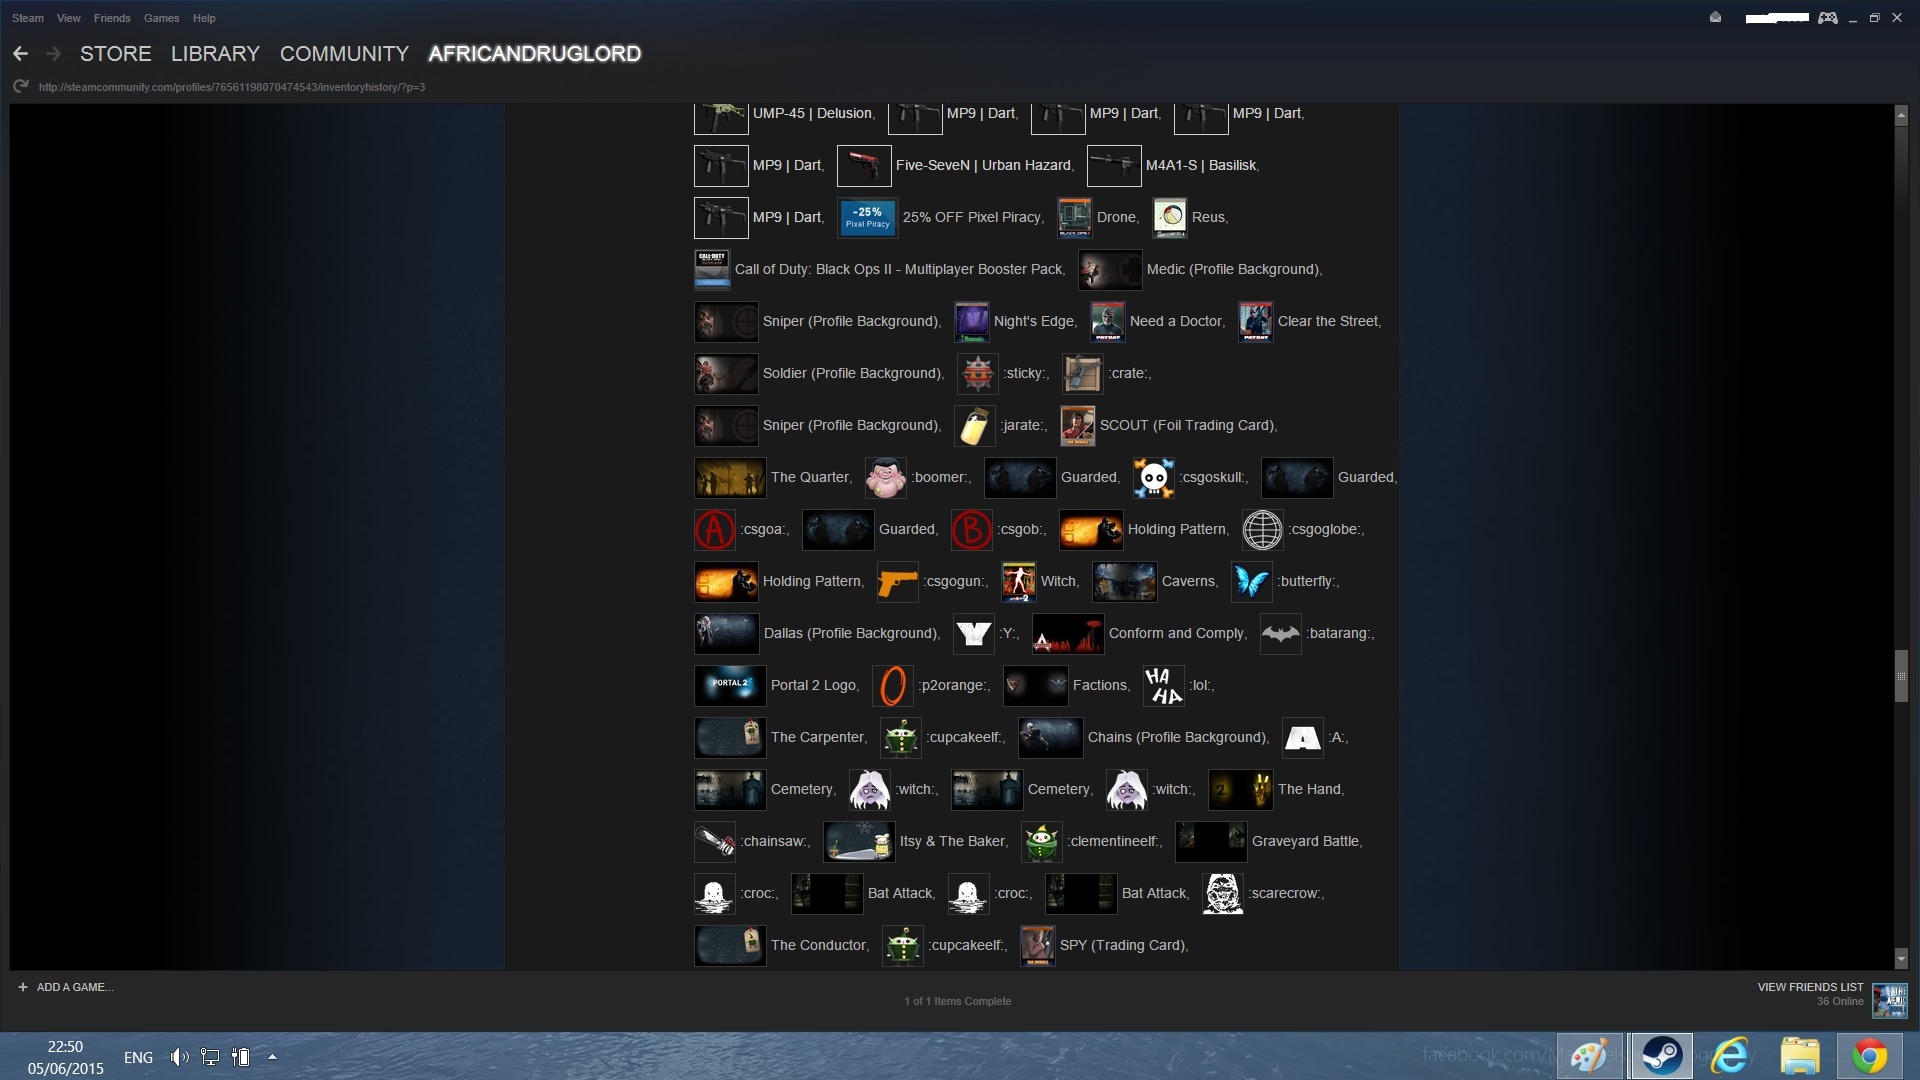Click the back navigation arrow
Image resolution: width=1920 pixels, height=1080 pixels.
[x=20, y=54]
